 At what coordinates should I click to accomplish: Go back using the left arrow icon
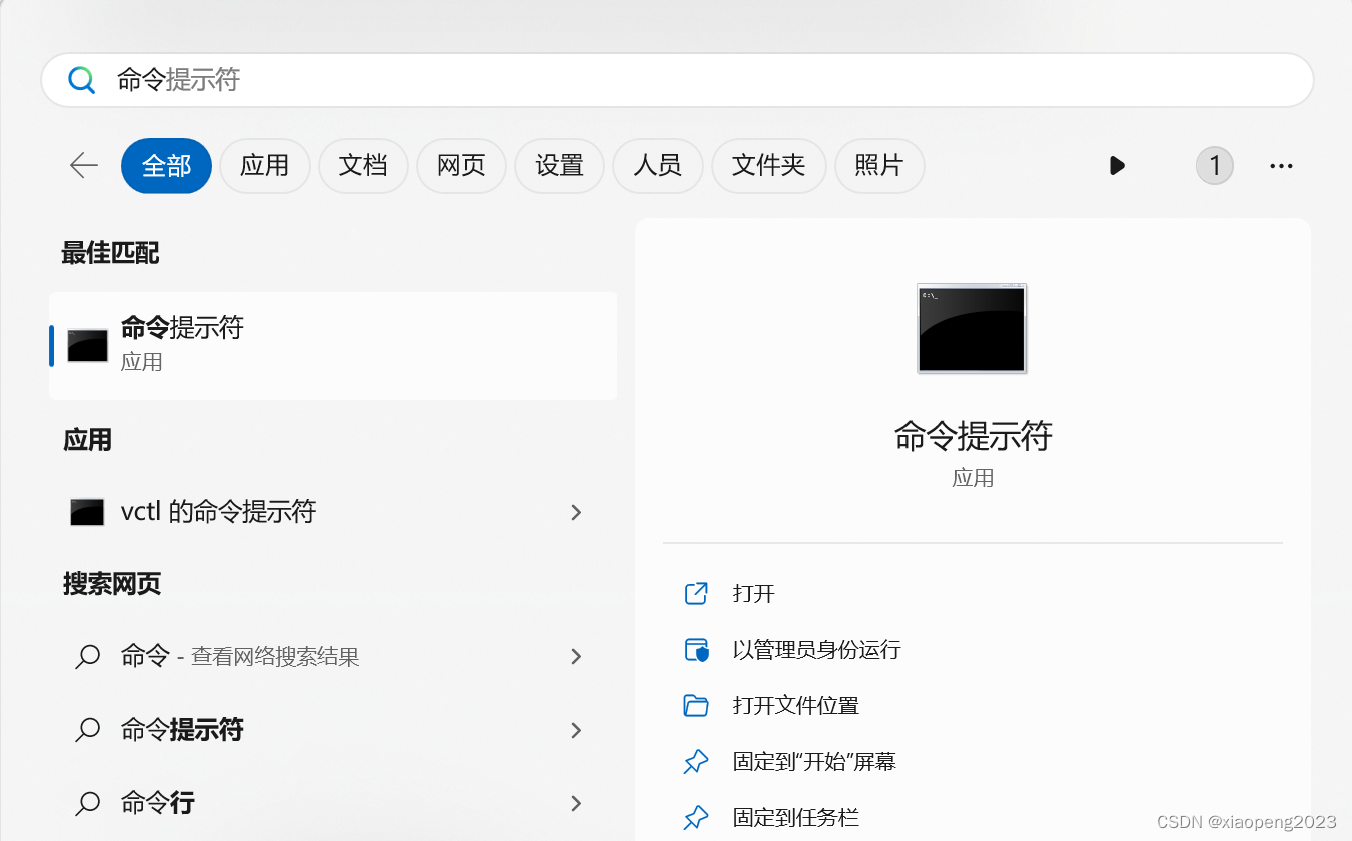pos(84,165)
